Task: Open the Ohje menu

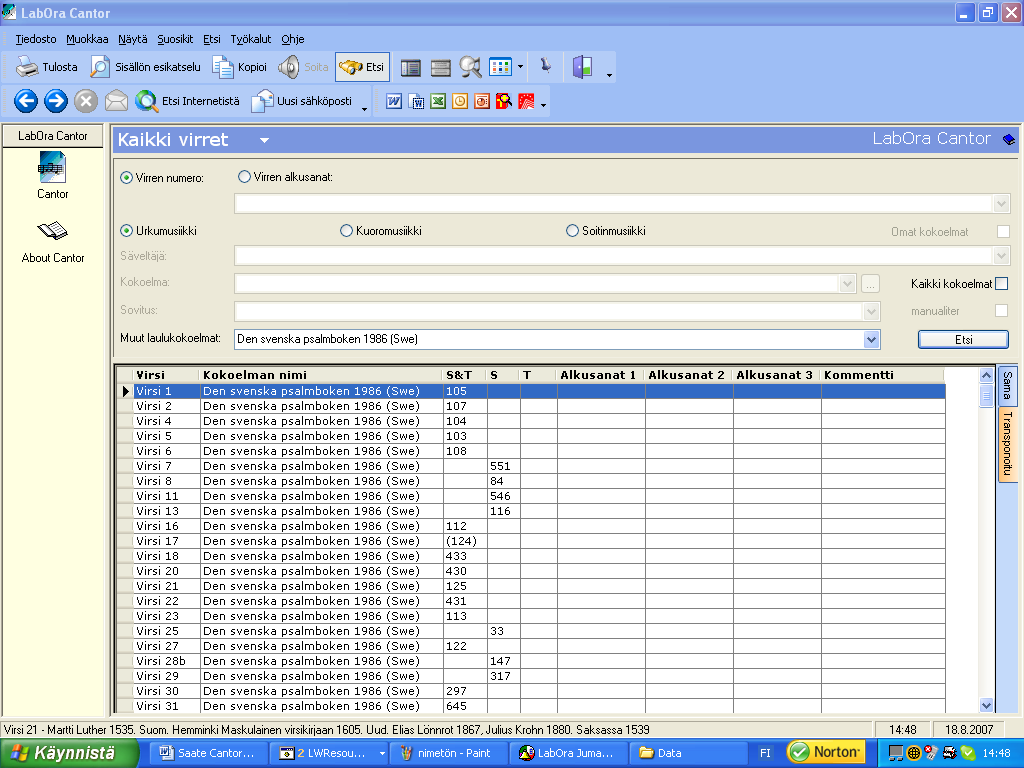Action: [x=293, y=39]
